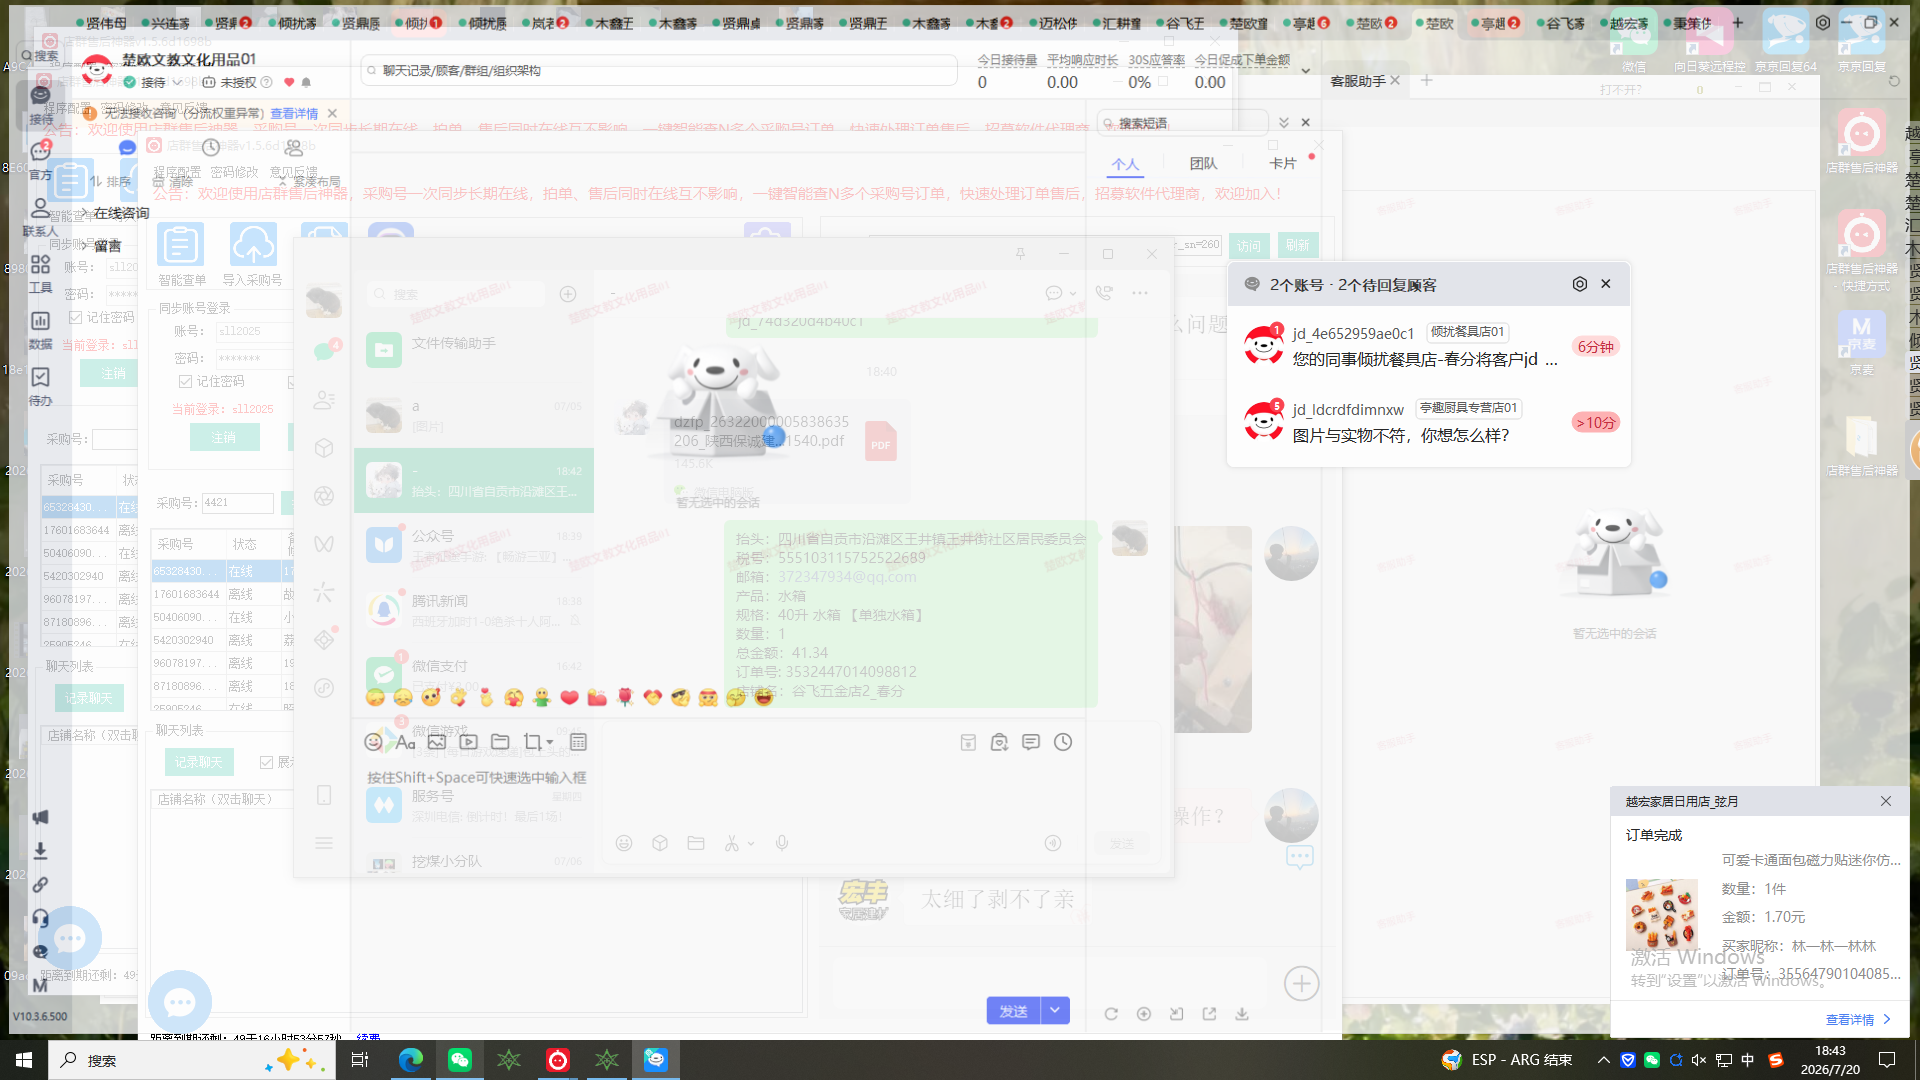Viewport: 1920px width, 1080px height.
Task: Click the microphone icon in WeChat input bar
Action: [782, 843]
